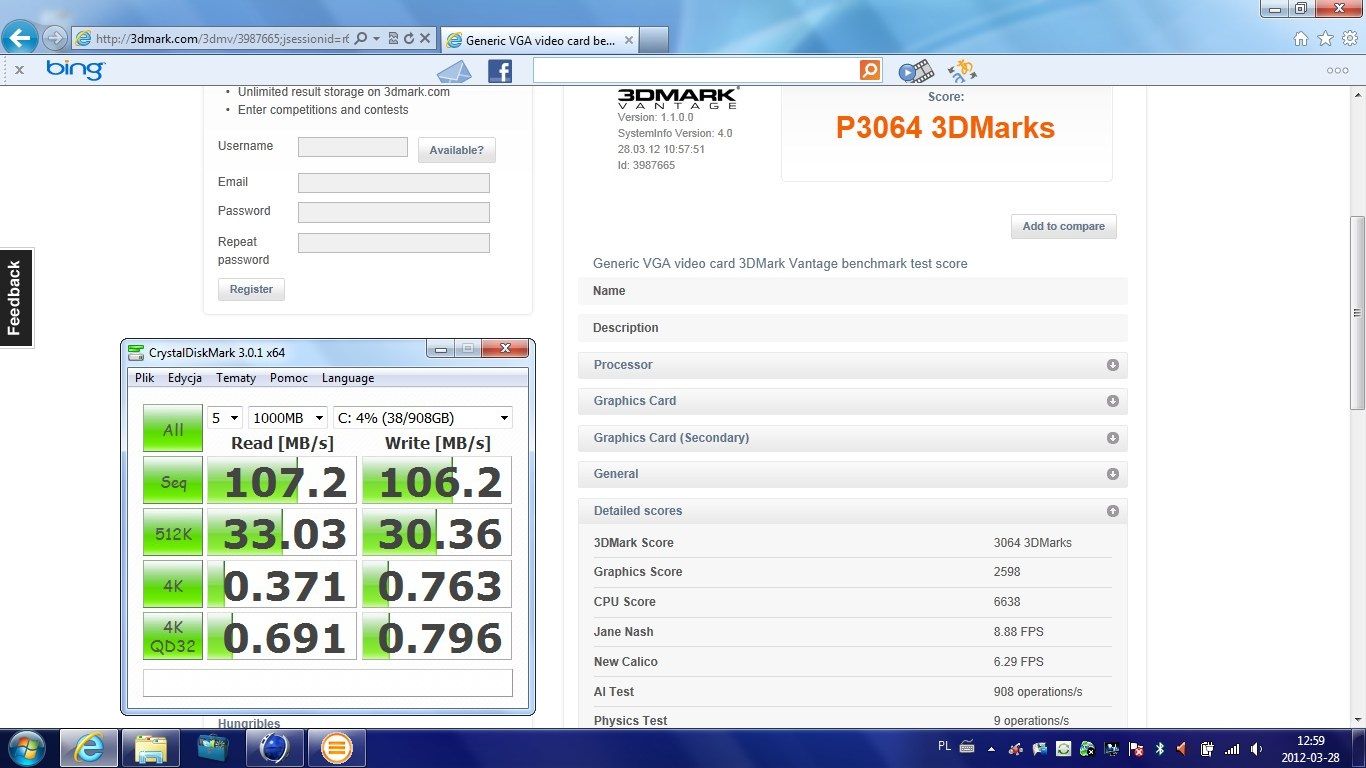Click the network signal bars tray icon
Screen dimensions: 1366x768
1232,748
